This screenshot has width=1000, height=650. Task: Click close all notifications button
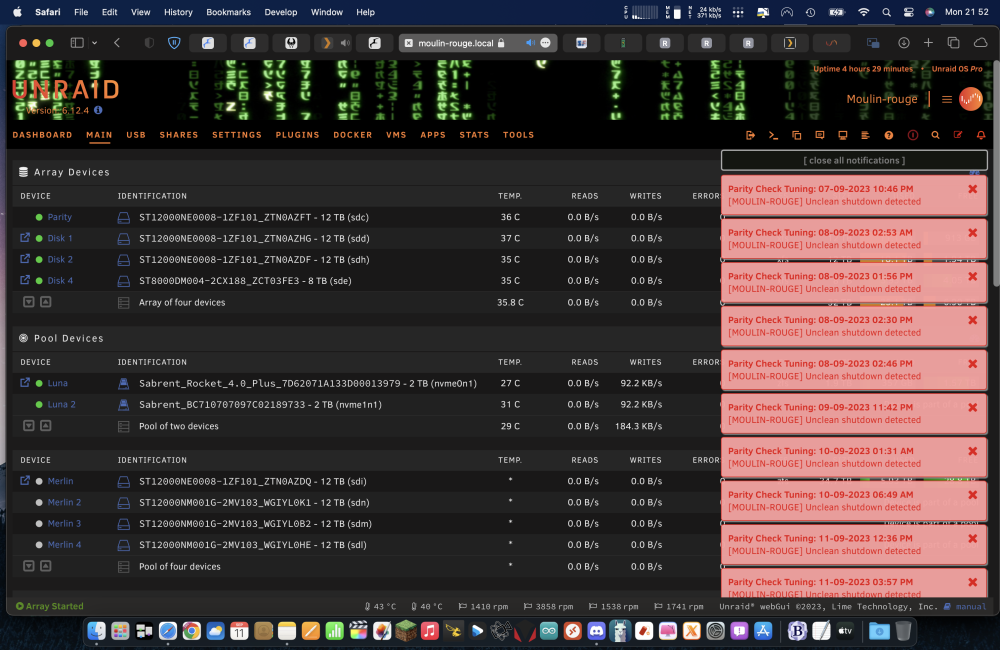pyautogui.click(x=854, y=160)
